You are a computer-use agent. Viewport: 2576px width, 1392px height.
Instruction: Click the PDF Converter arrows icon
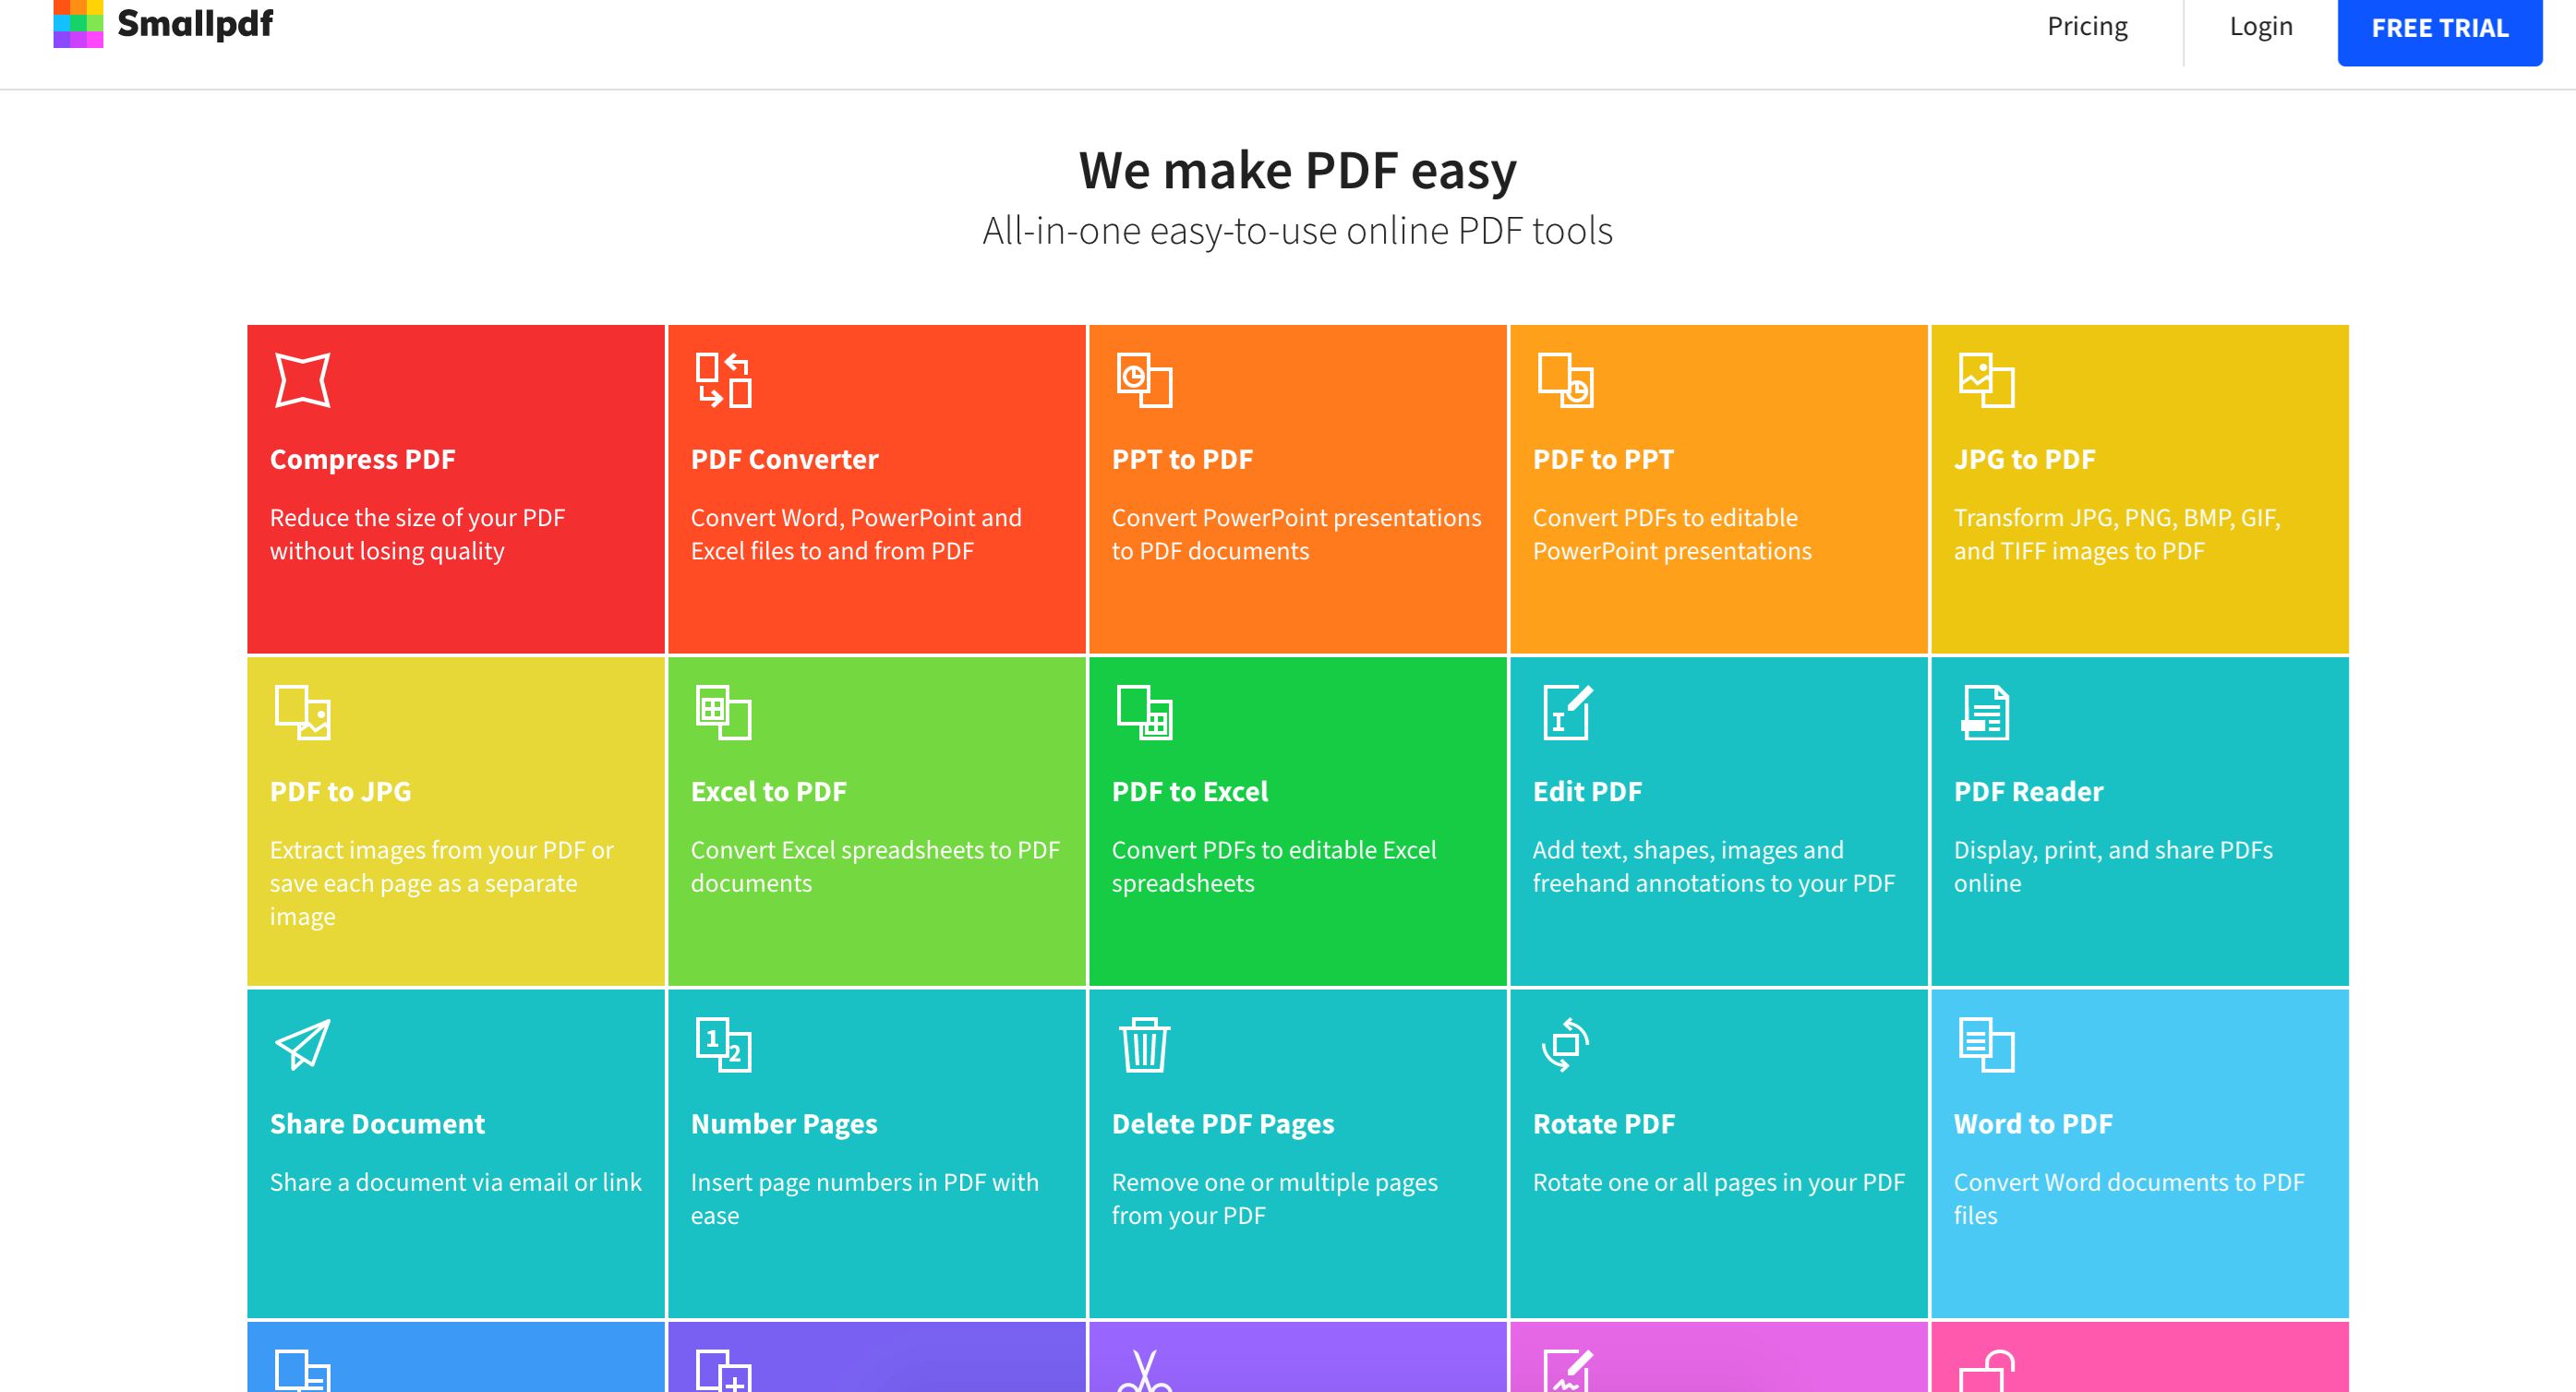(723, 380)
